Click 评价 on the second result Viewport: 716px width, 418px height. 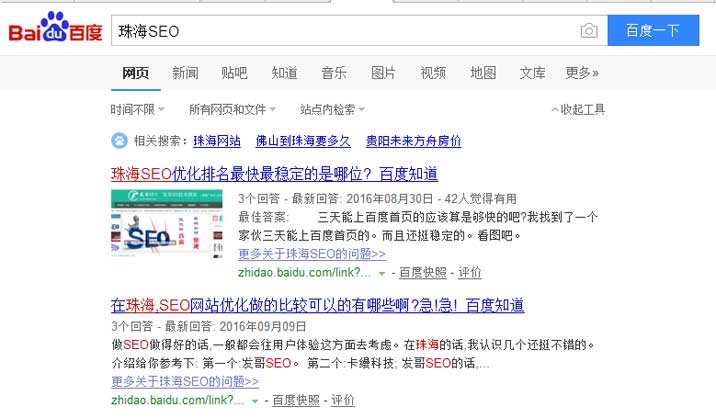tap(342, 400)
